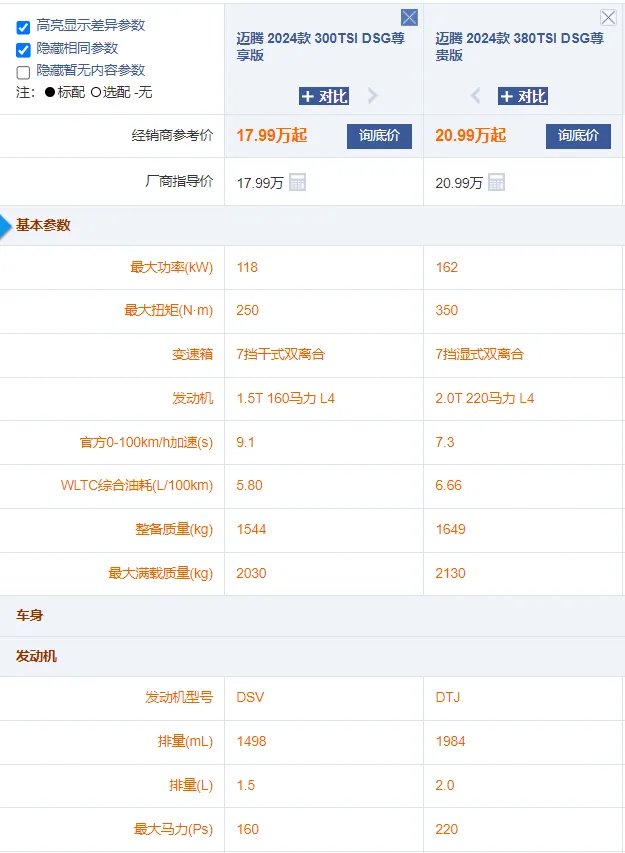Select the 最大马力(Ps) label
The height and width of the screenshot is (853, 625).
click(x=174, y=830)
